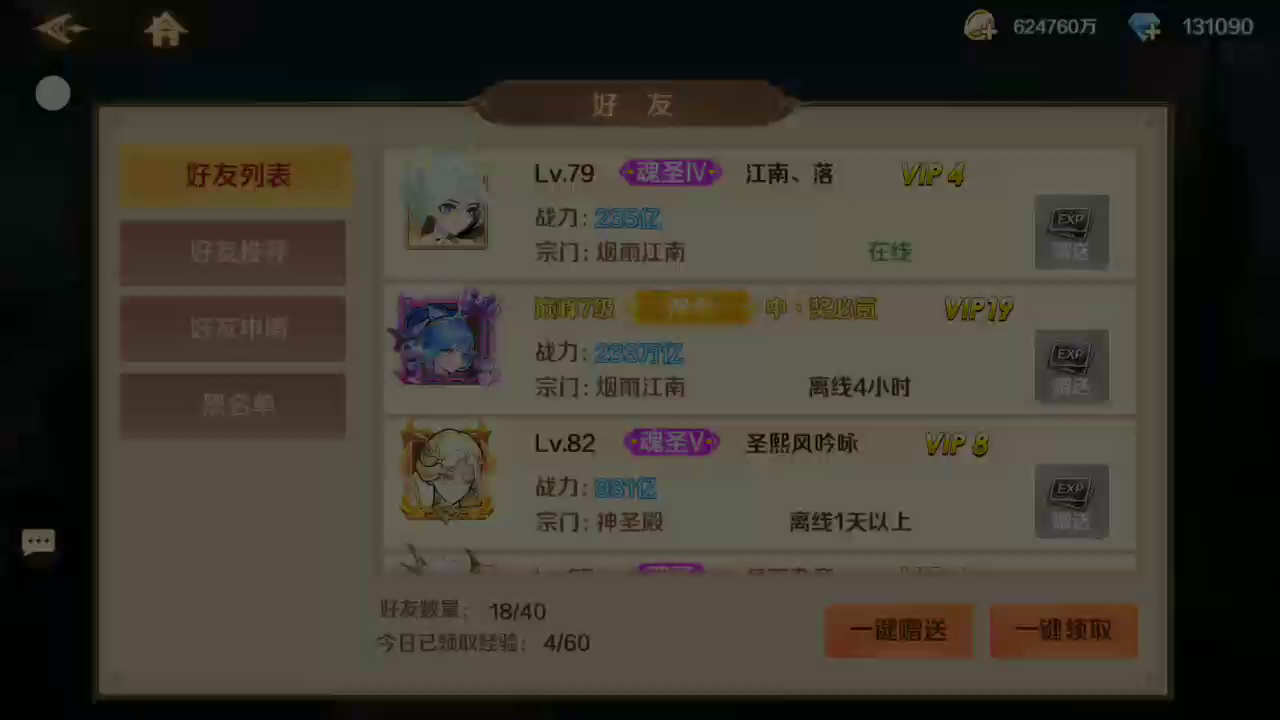This screenshot has width=1280, height=720.
Task: Click the 一键赠送 button
Action: click(898, 631)
